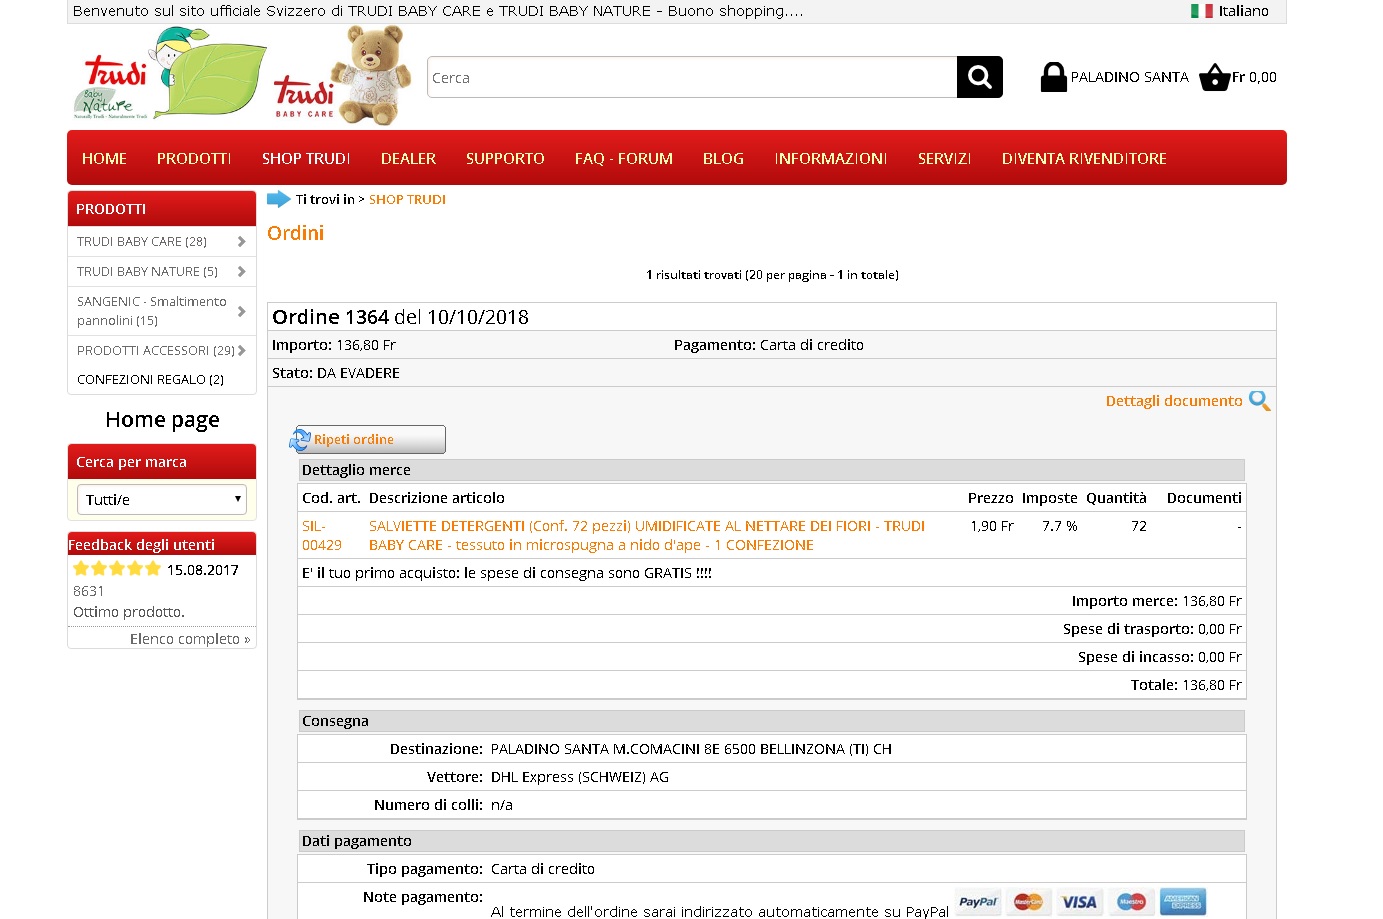The image size is (1383, 919).
Task: Expand PRODOTTI ACCESSORI category arrow
Action: [x=241, y=350]
